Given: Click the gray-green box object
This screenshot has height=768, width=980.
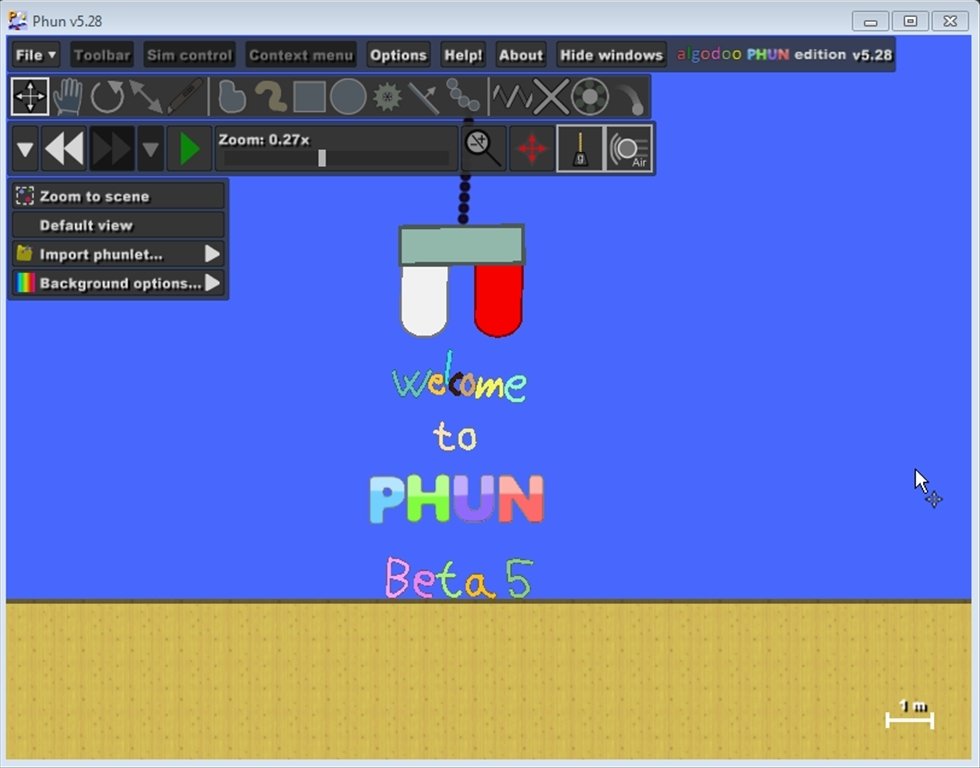Looking at the screenshot, I should pos(461,245).
